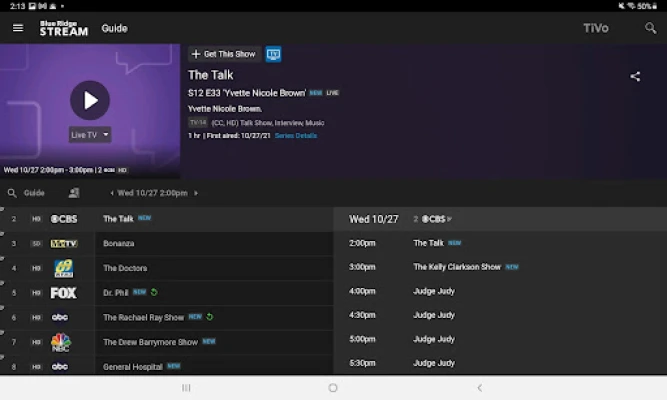The height and width of the screenshot is (400, 667).
Task: Select the FOX channel logo
Action: 63,293
